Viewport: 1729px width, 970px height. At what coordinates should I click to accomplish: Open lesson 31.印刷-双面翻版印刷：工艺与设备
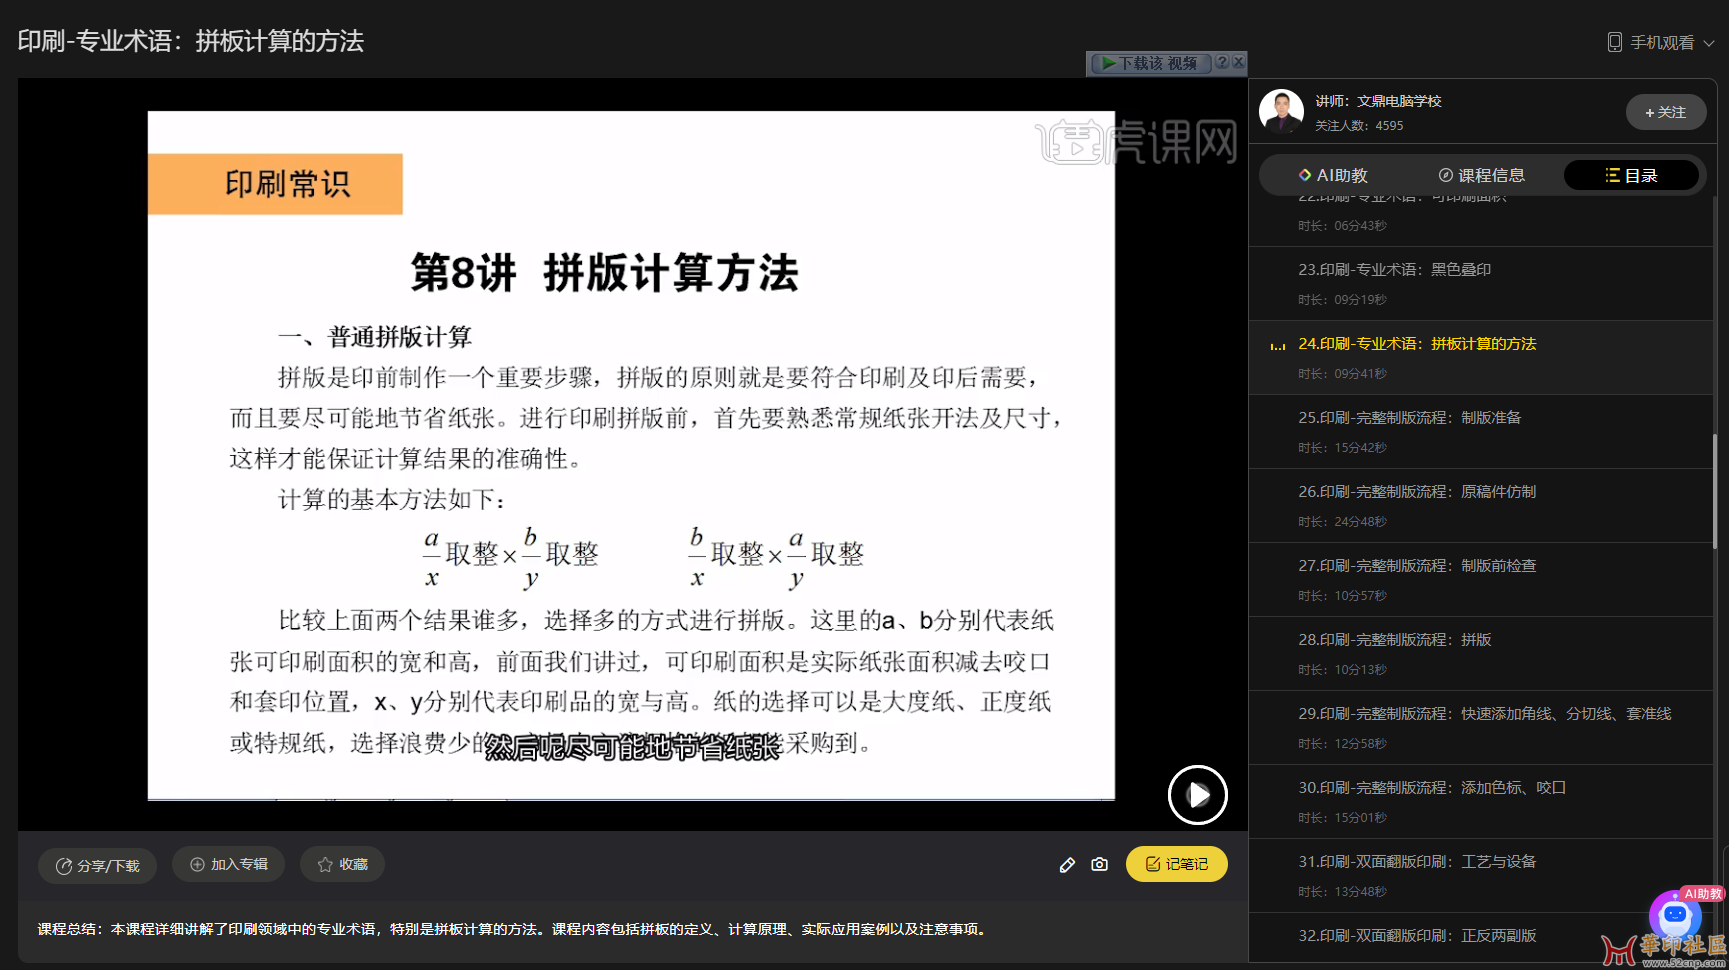[x=1482, y=875]
